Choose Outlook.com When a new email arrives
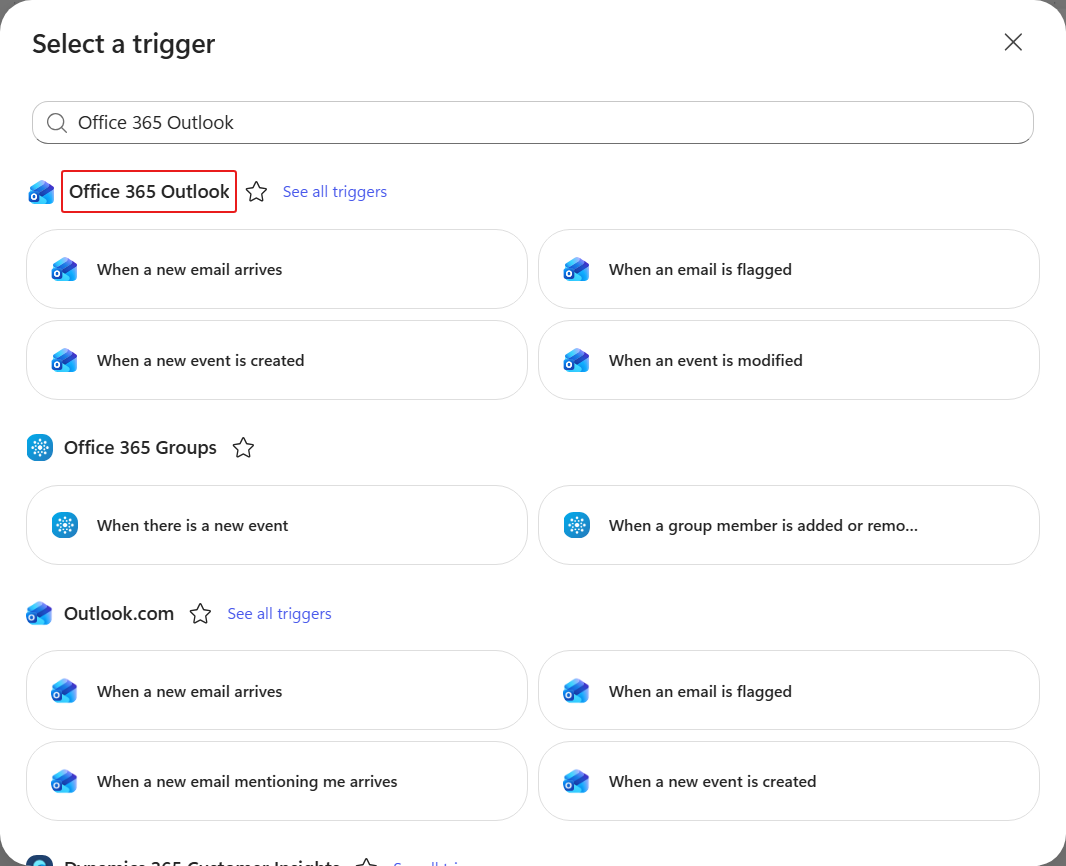Image resolution: width=1066 pixels, height=866 pixels. [x=277, y=691]
